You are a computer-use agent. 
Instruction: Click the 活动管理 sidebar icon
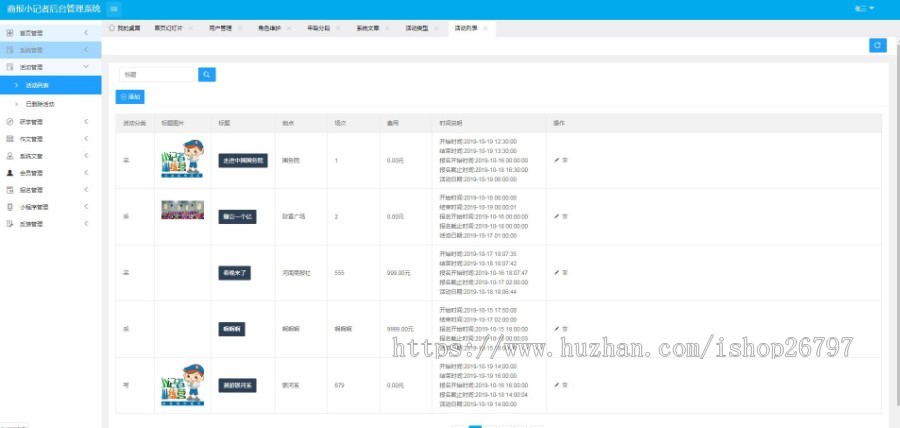click(x=10, y=67)
